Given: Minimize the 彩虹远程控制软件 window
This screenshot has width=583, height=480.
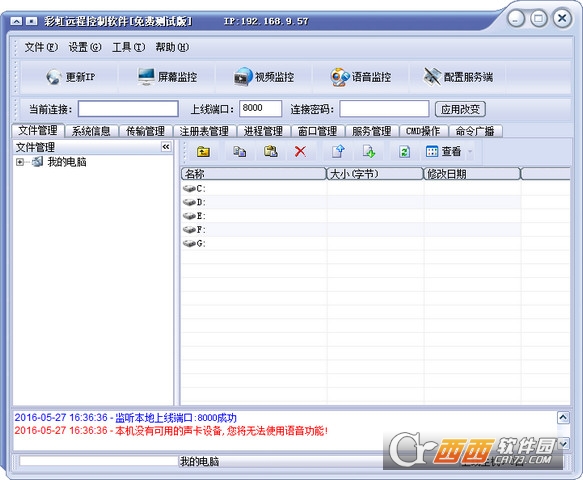Looking at the screenshot, I should (516, 18).
